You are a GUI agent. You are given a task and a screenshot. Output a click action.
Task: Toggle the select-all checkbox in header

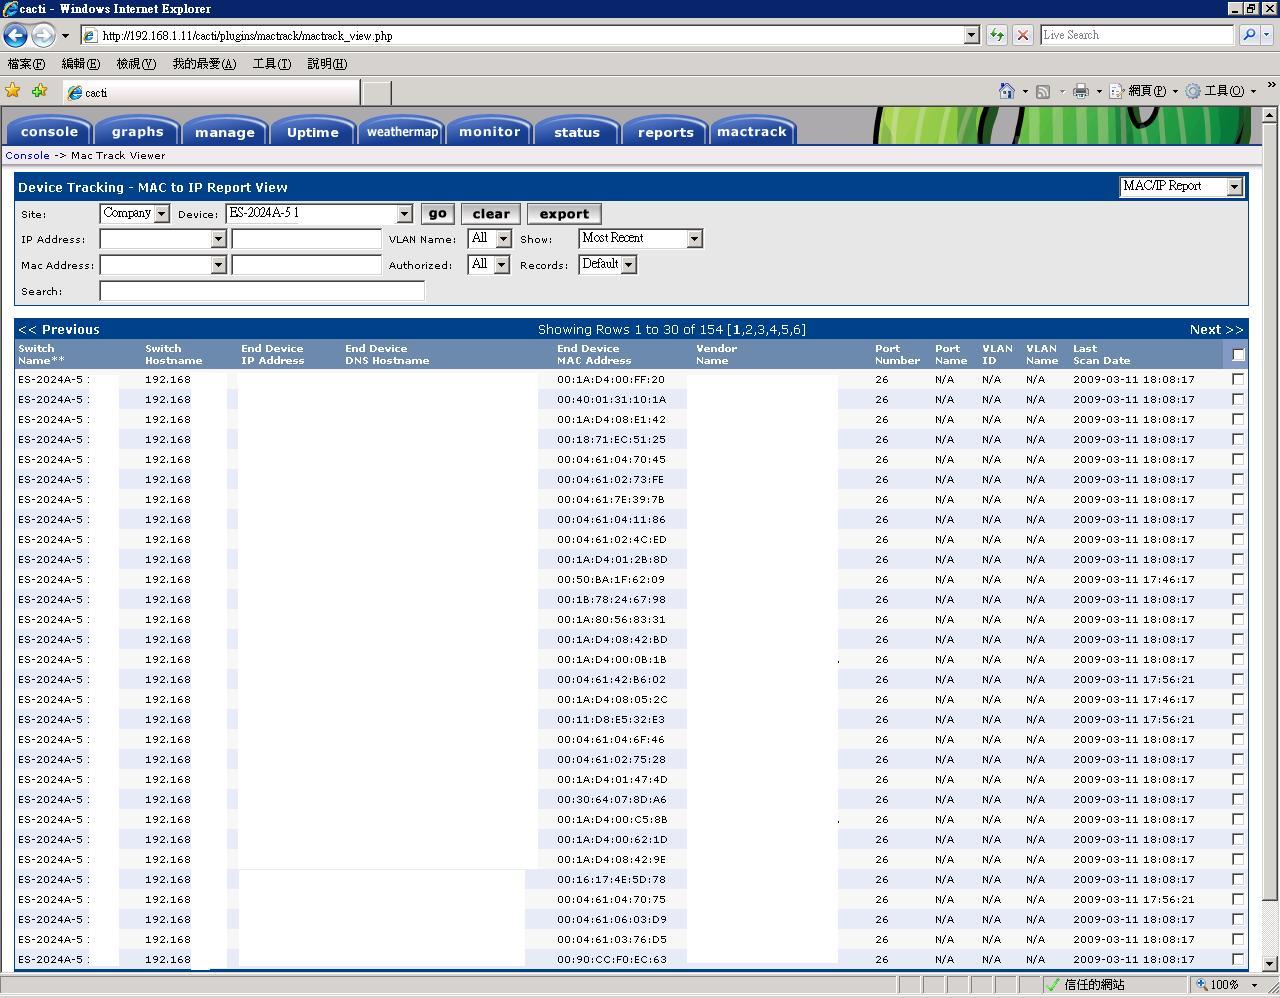(1238, 355)
